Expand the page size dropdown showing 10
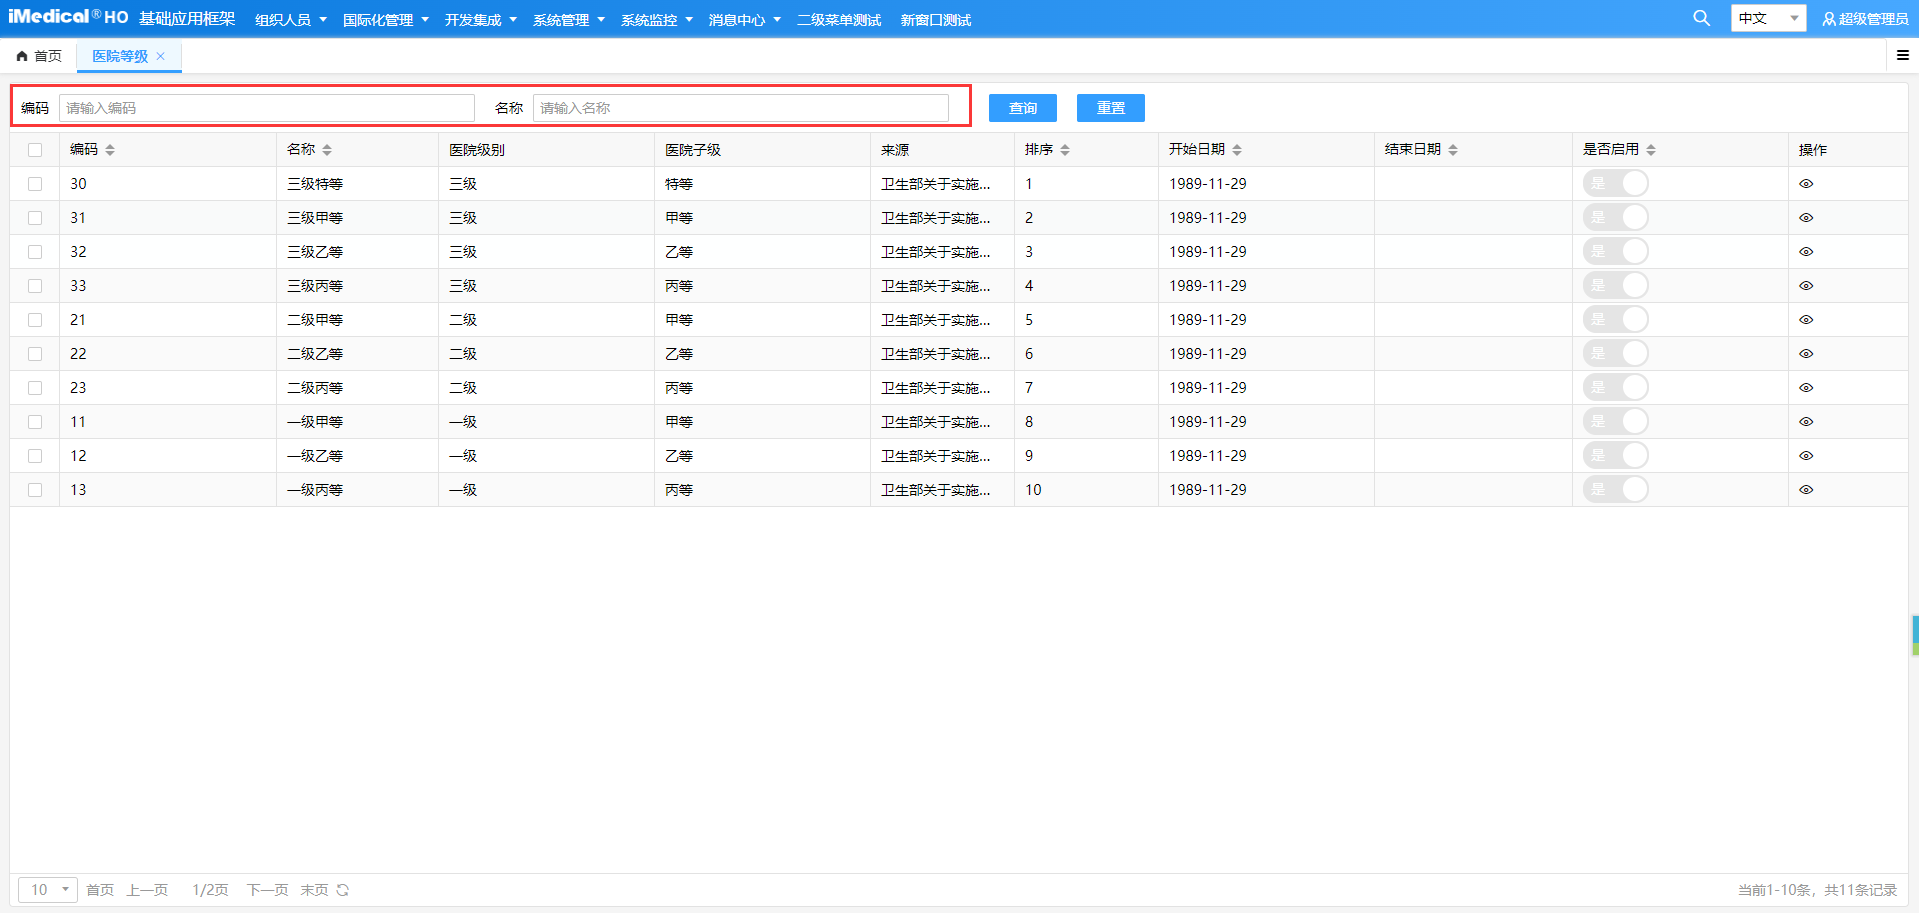The width and height of the screenshot is (1919, 913). pyautogui.click(x=48, y=890)
